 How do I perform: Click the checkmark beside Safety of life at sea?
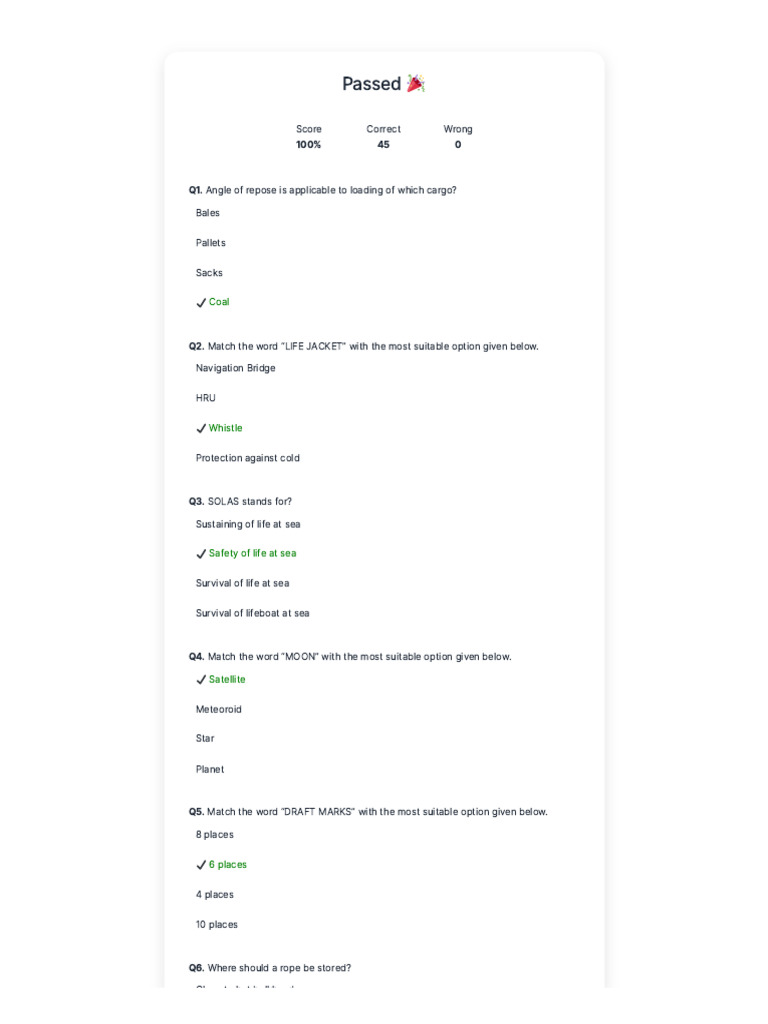(x=201, y=554)
